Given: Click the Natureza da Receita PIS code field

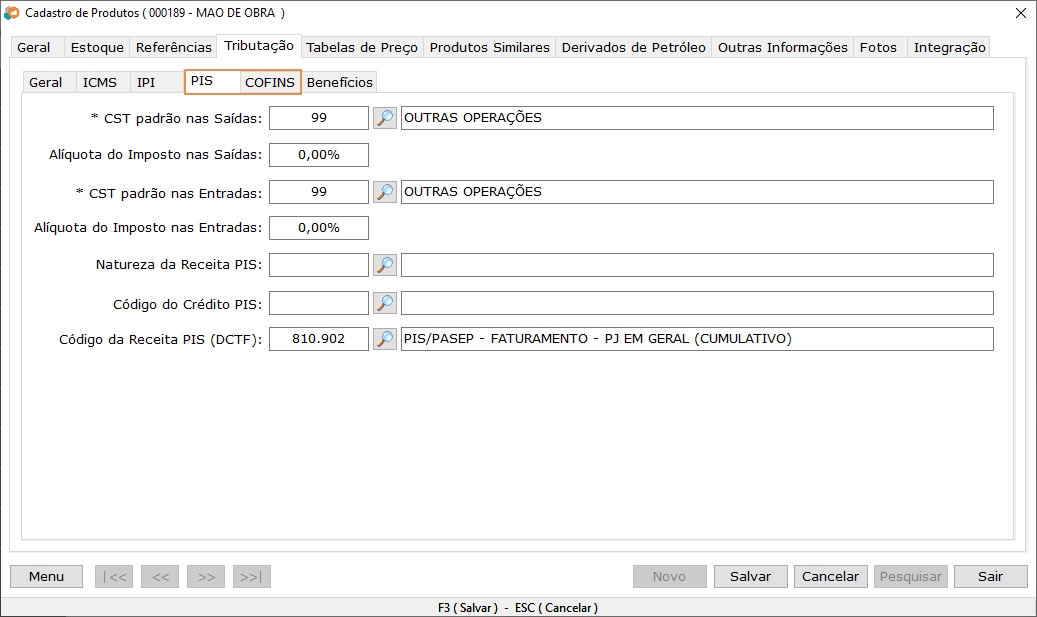Looking at the screenshot, I should [x=319, y=265].
